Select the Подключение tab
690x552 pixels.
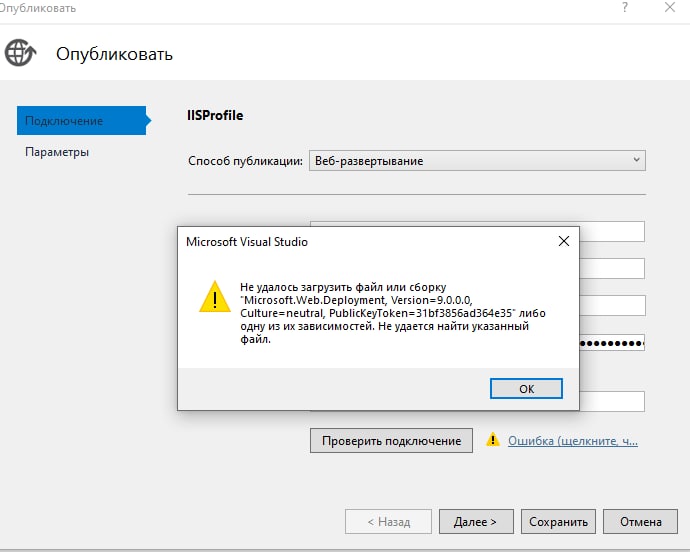(84, 120)
